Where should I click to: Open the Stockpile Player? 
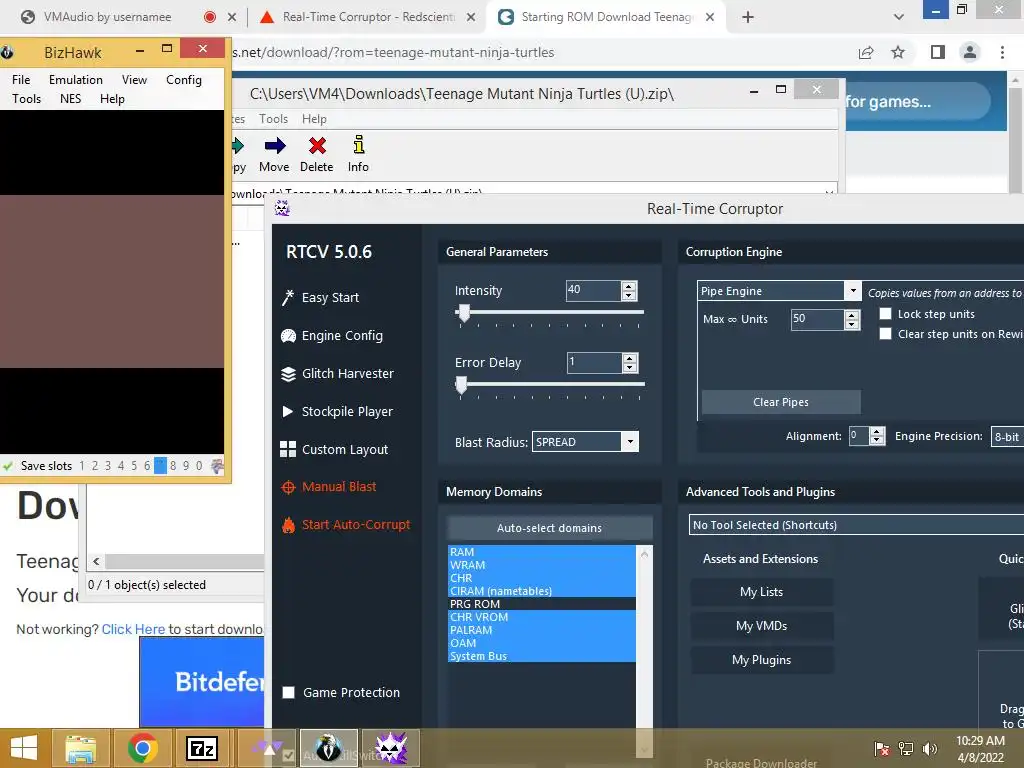pos(338,411)
